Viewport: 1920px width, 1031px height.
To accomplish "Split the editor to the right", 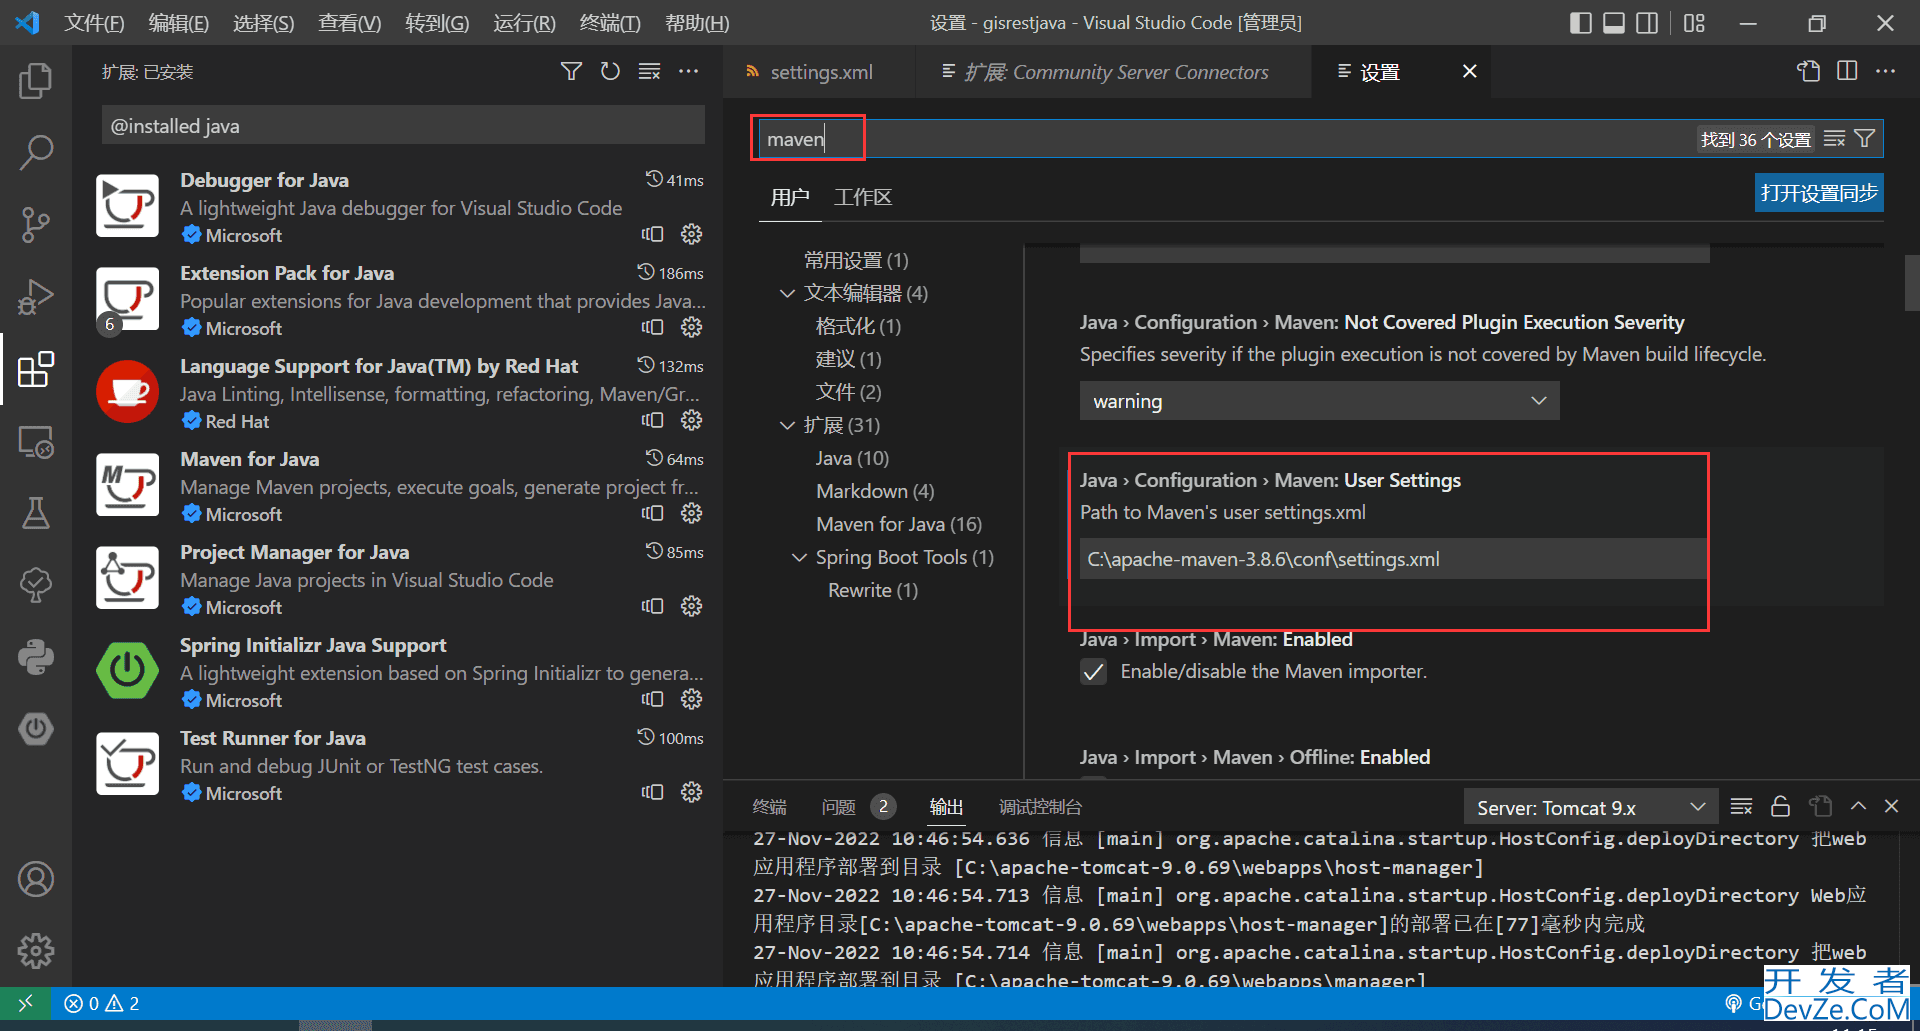I will tap(1847, 71).
